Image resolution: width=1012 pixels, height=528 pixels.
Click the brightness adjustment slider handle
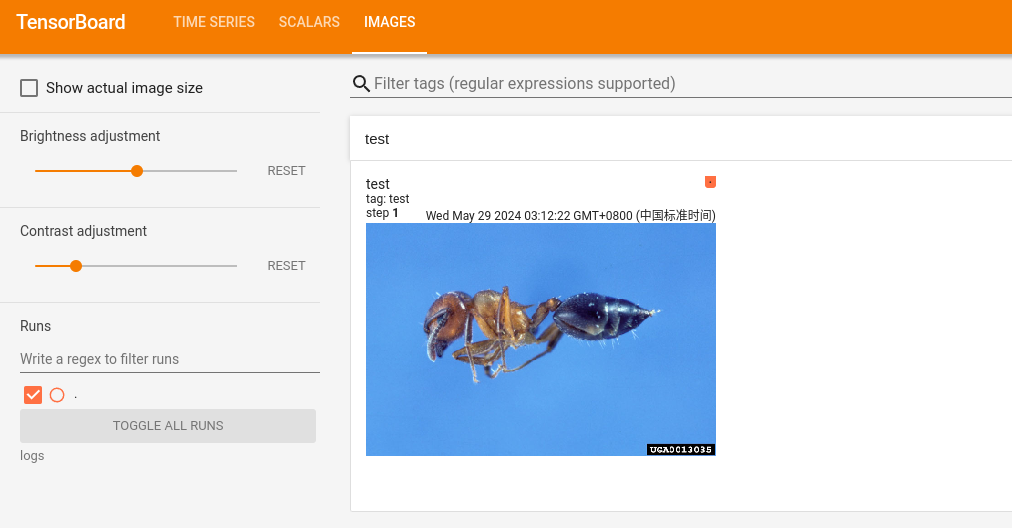click(137, 171)
